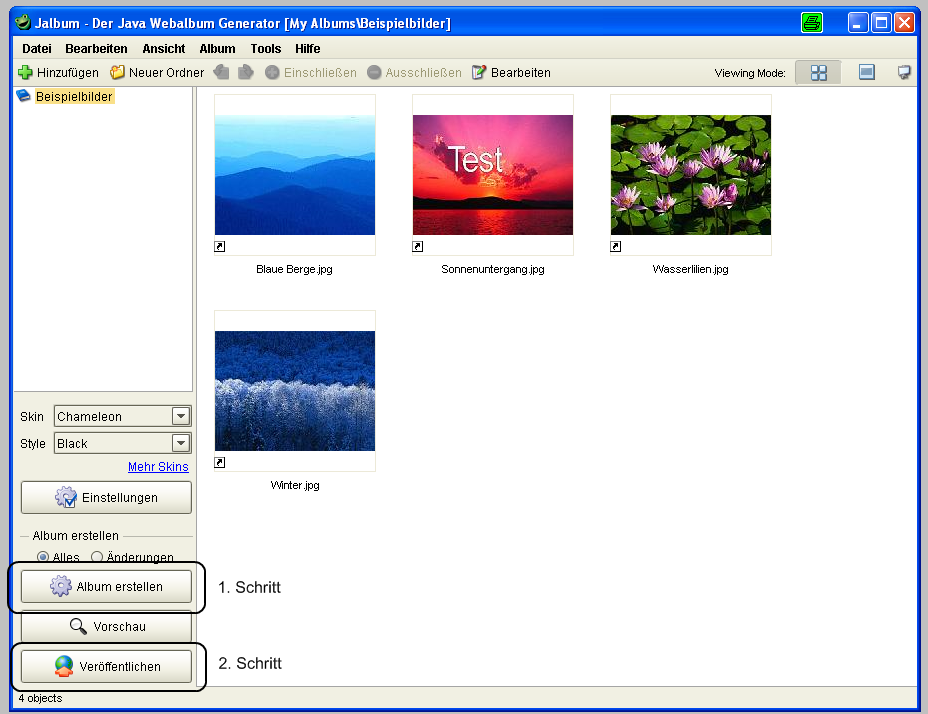Open the Album menu
The height and width of the screenshot is (714, 928).
[x=217, y=49]
